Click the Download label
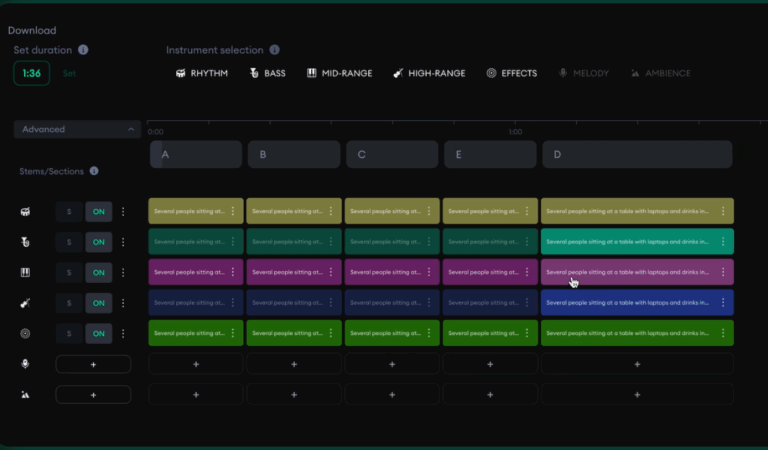This screenshot has width=768, height=450. 32,30
